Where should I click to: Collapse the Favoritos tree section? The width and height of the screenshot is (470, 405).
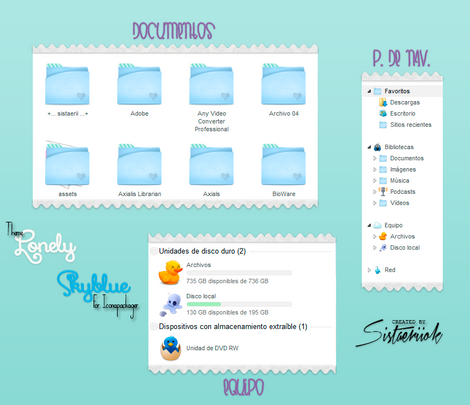(x=369, y=91)
